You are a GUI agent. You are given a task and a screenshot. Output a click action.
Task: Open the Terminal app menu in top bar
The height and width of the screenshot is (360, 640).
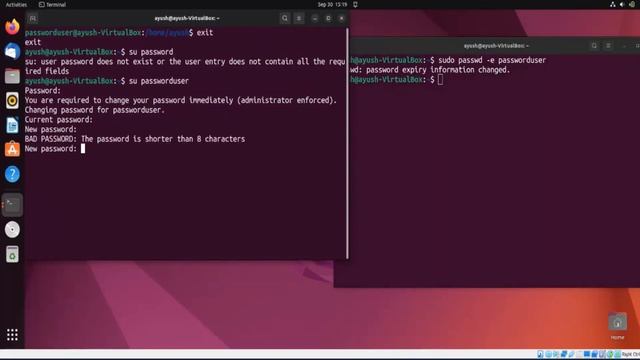[x=52, y=4]
